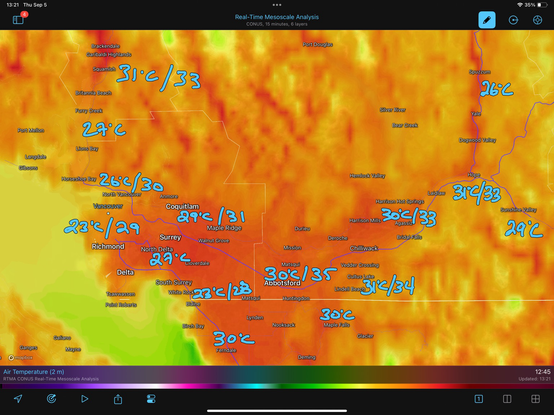Viewport: 554px width, 415px height.
Task: Switch to two-pane split layout
Action: tap(507, 399)
